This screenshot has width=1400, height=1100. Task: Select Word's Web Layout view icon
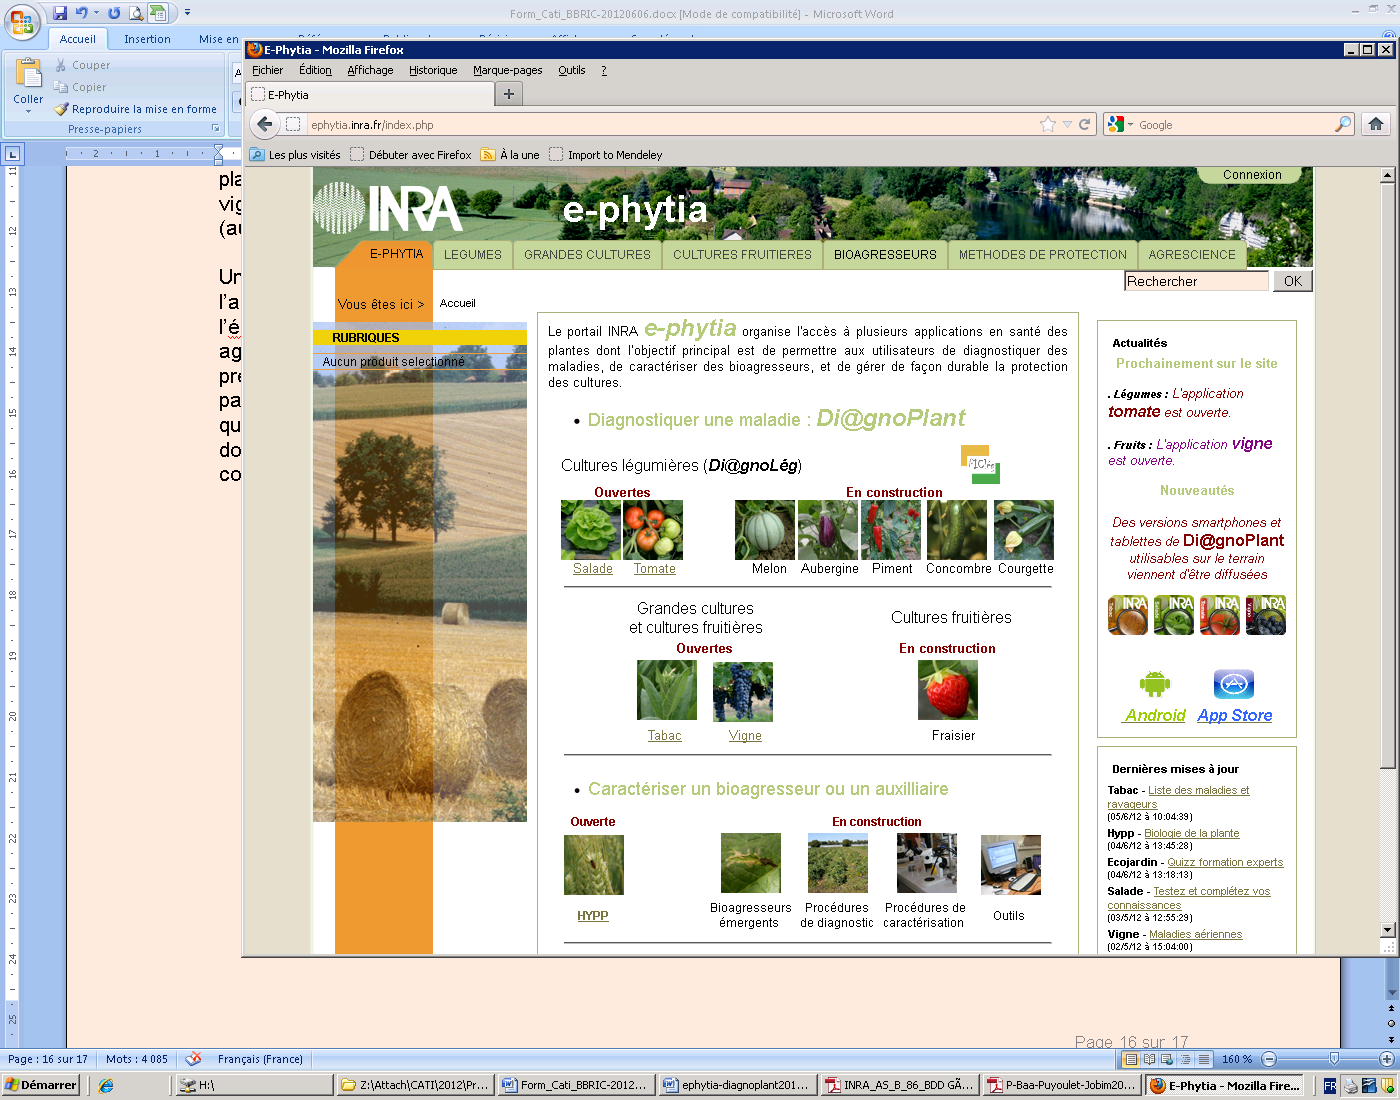click(1168, 1059)
